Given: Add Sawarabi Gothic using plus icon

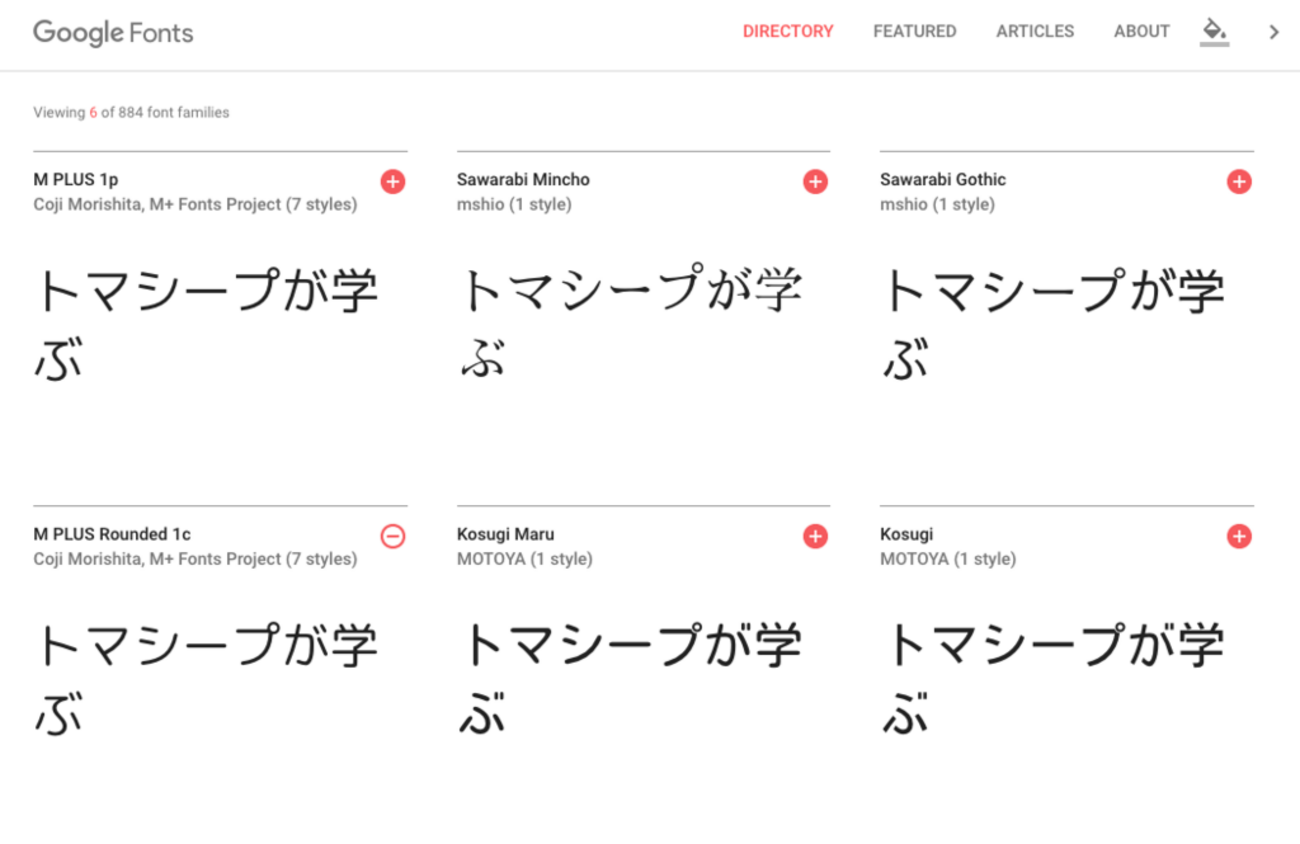Looking at the screenshot, I should click(x=1239, y=181).
